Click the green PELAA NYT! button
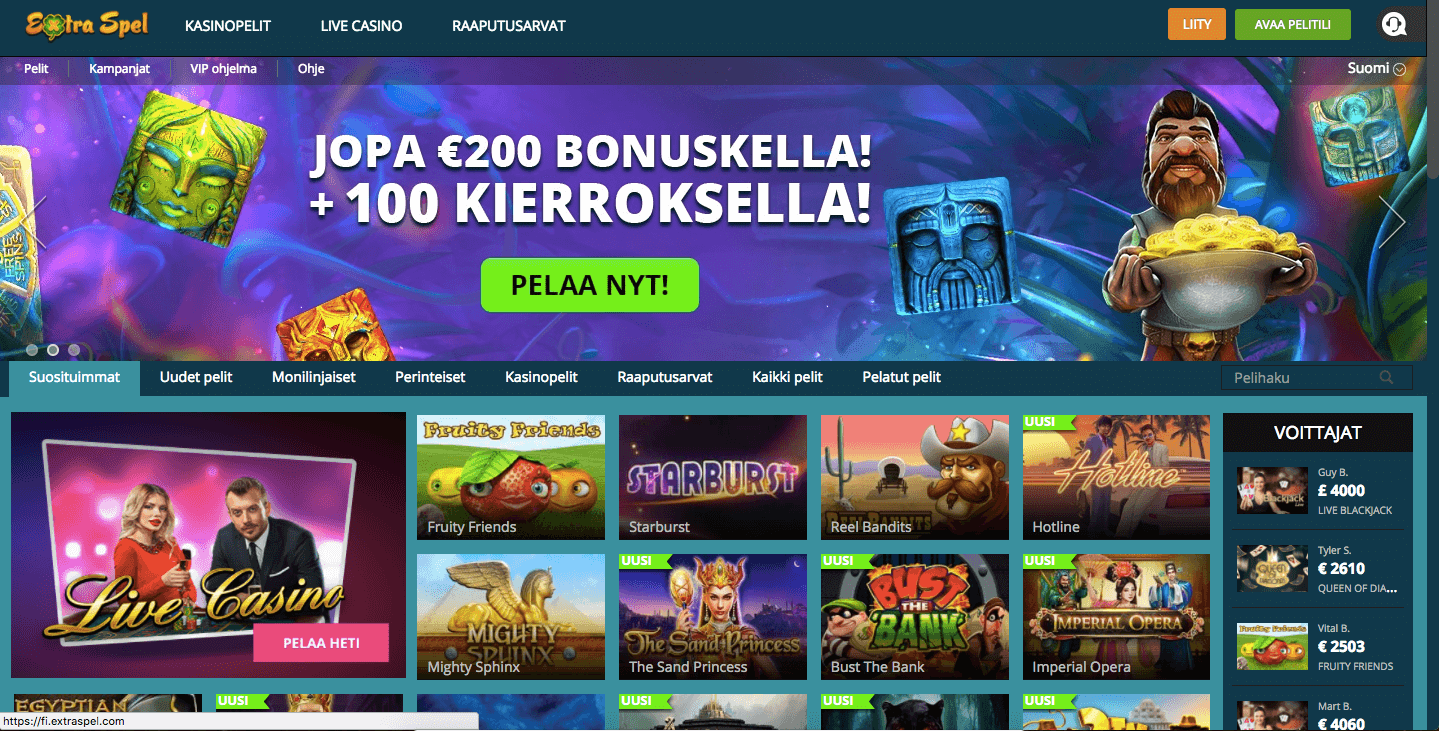1439x731 pixels. click(590, 285)
